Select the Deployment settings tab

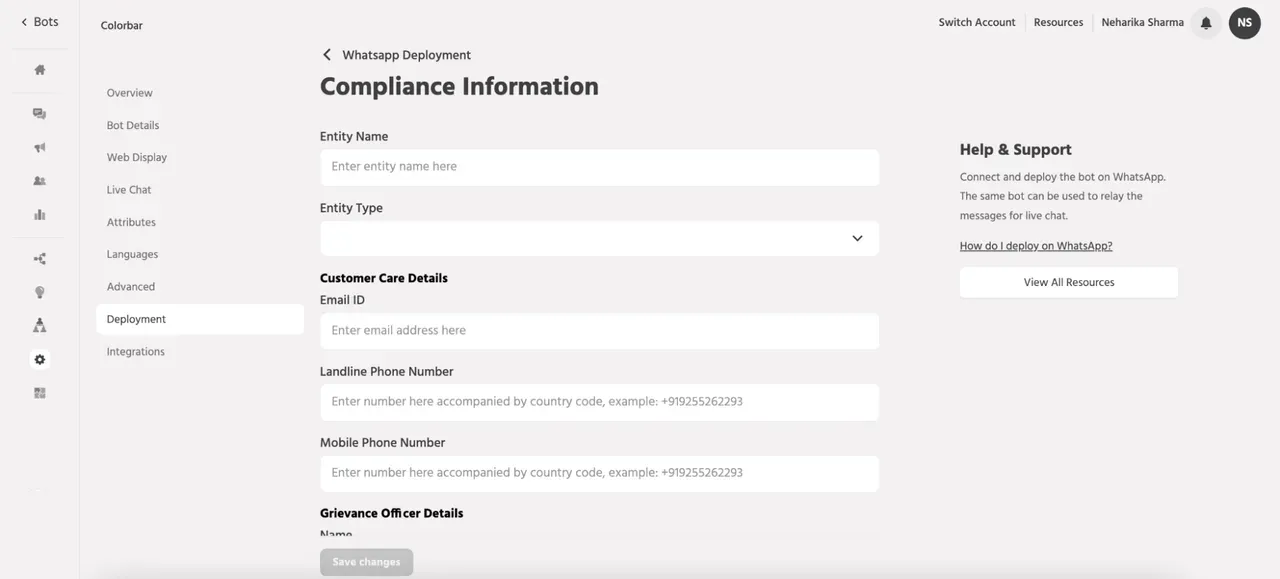(200, 319)
